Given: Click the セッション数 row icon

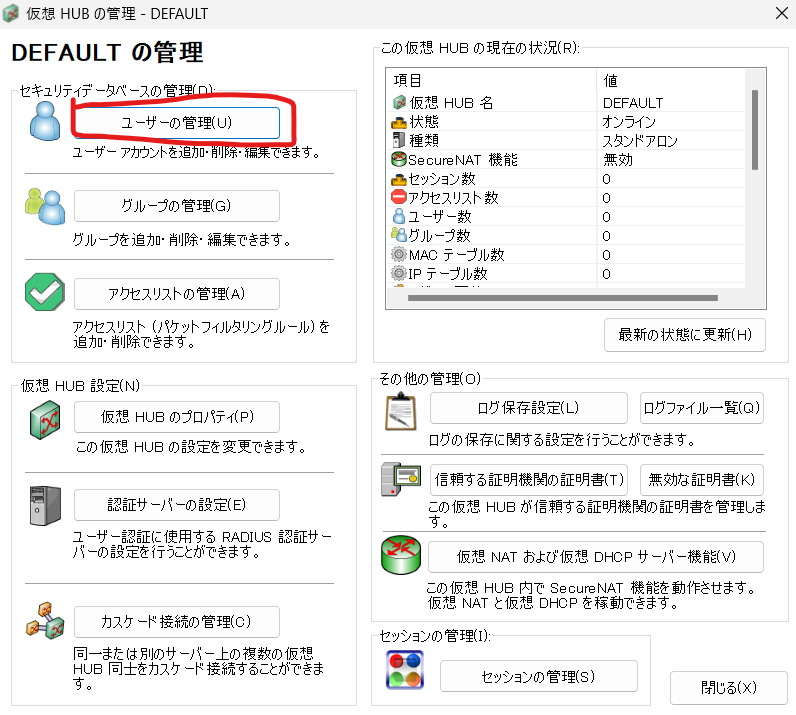Looking at the screenshot, I should click(x=399, y=179).
